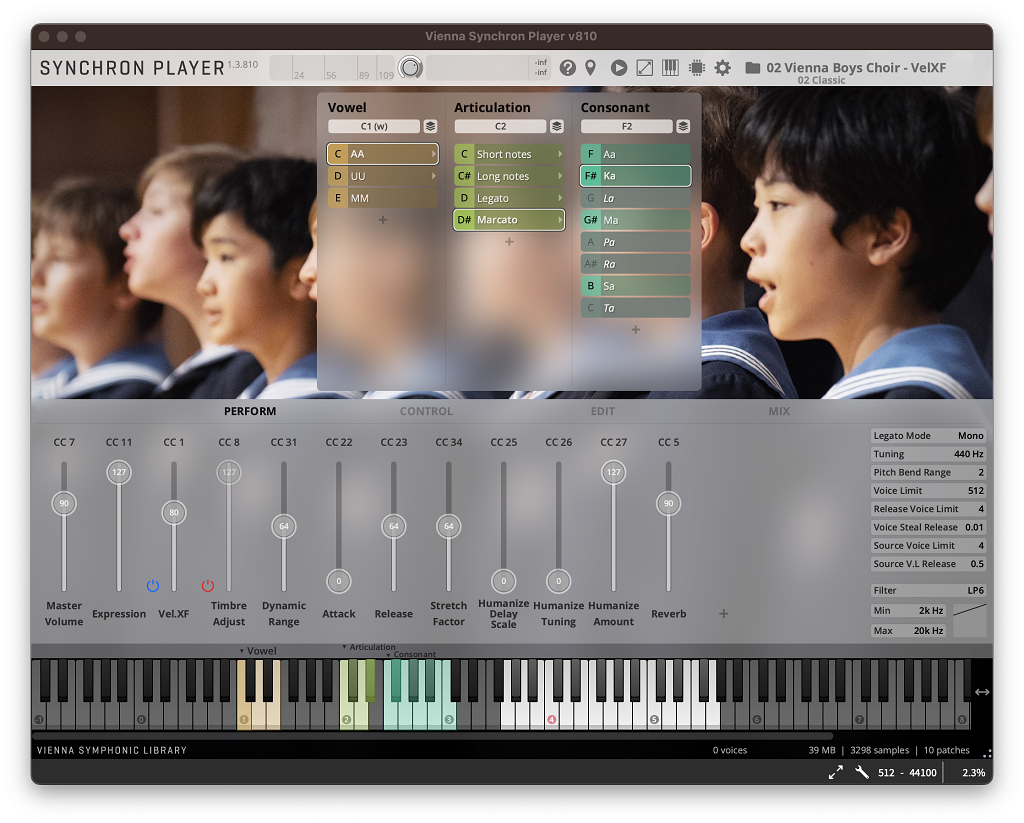Expand the Short notes articulation arrow

click(560, 154)
